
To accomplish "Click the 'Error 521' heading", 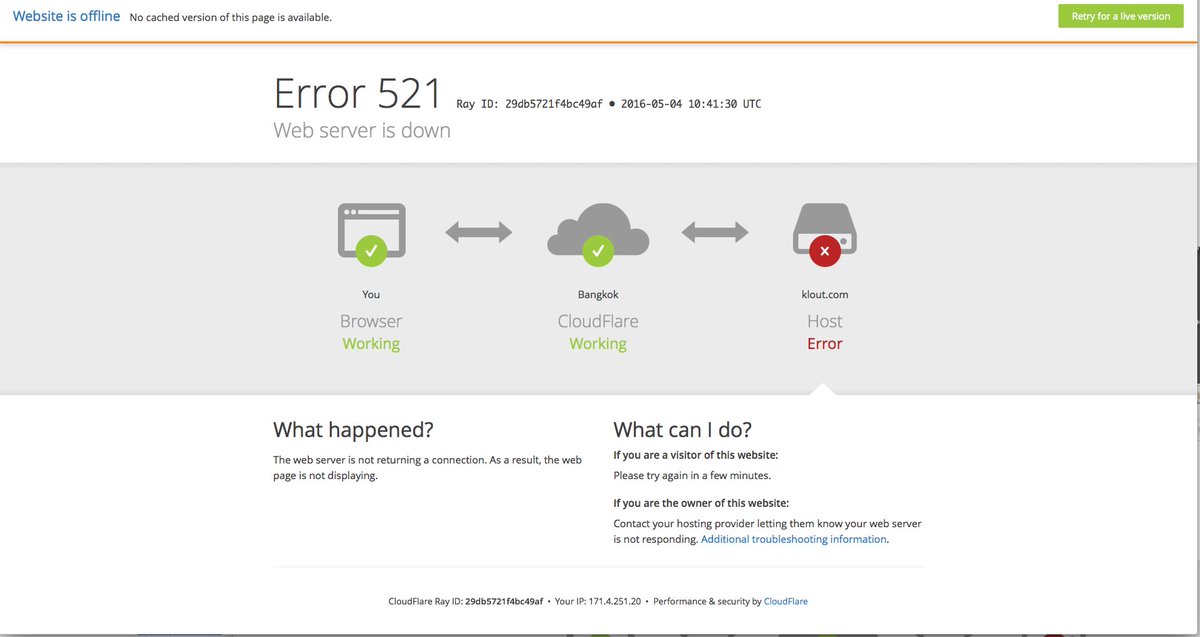I will click(x=358, y=93).
